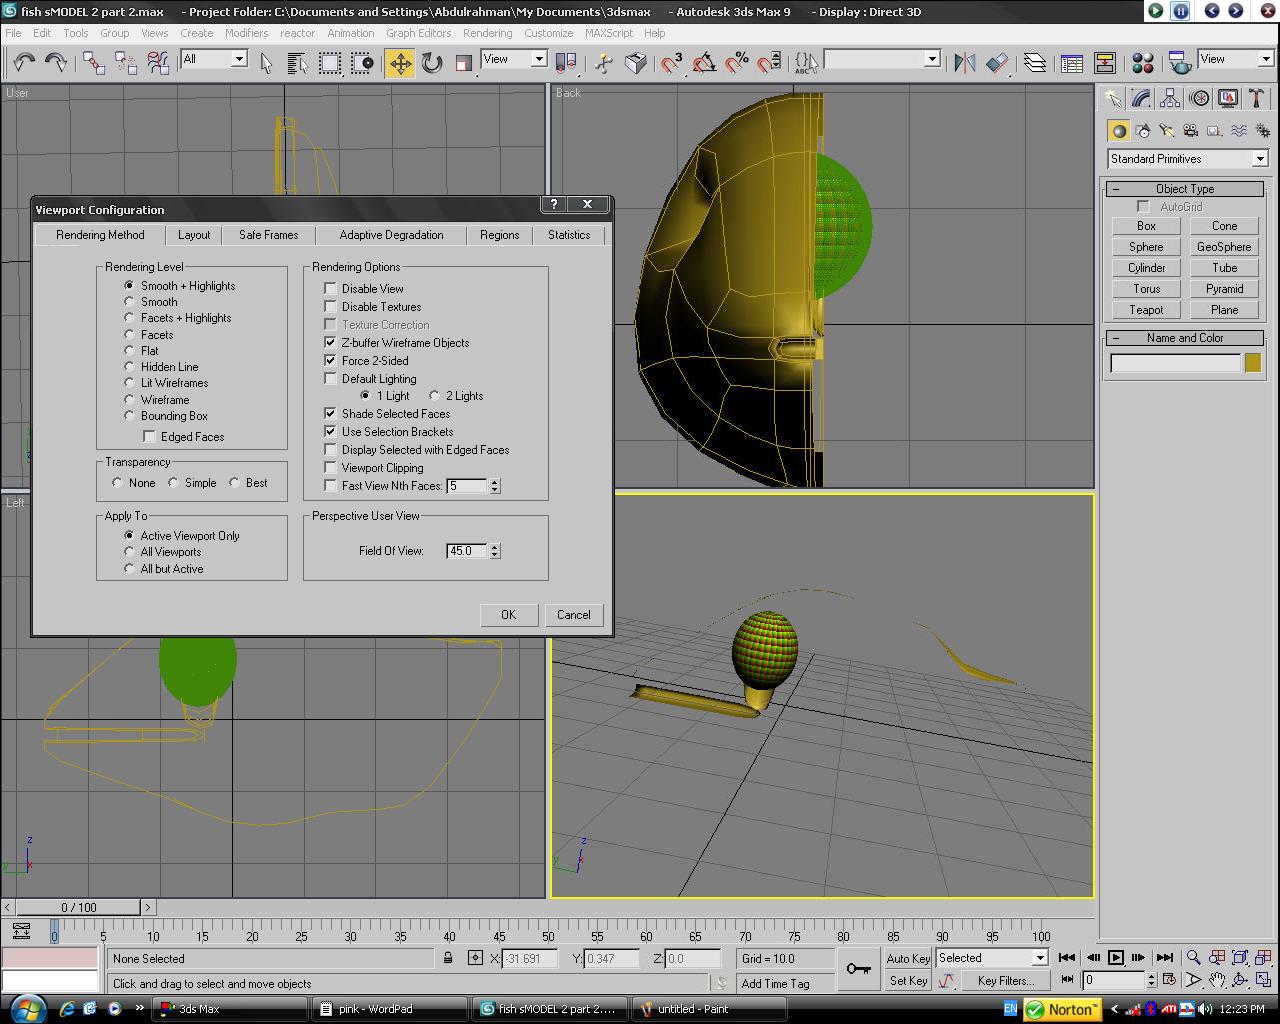Switch to Hierarchy command panel tab
Image resolution: width=1280 pixels, height=1024 pixels.
pyautogui.click(x=1170, y=98)
